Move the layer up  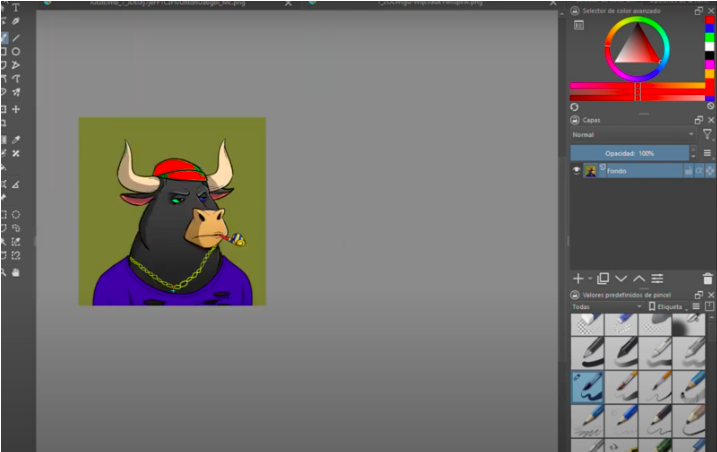[x=639, y=278]
